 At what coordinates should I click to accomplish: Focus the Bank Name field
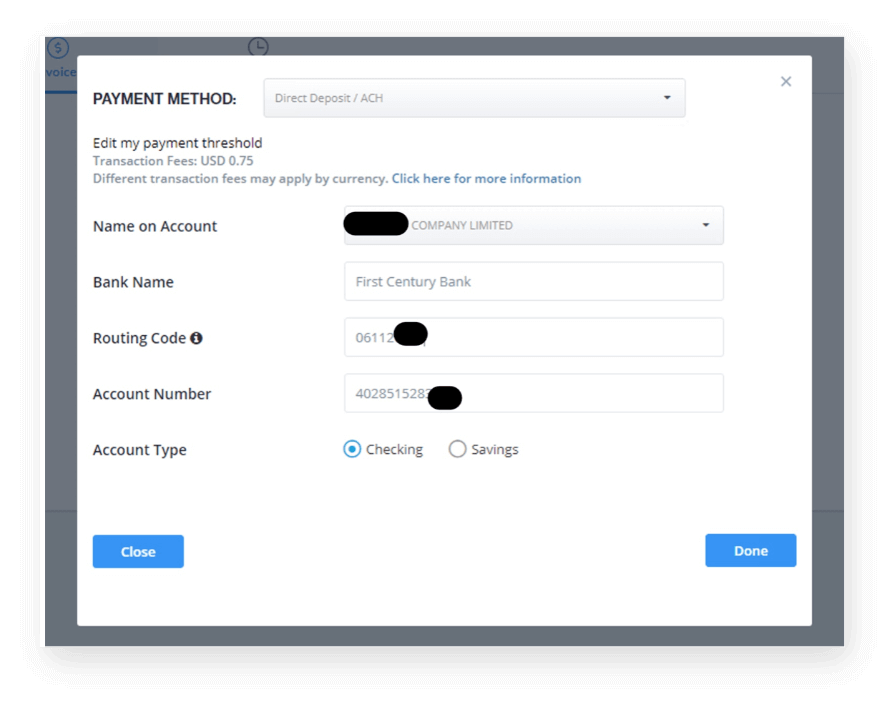(x=533, y=282)
